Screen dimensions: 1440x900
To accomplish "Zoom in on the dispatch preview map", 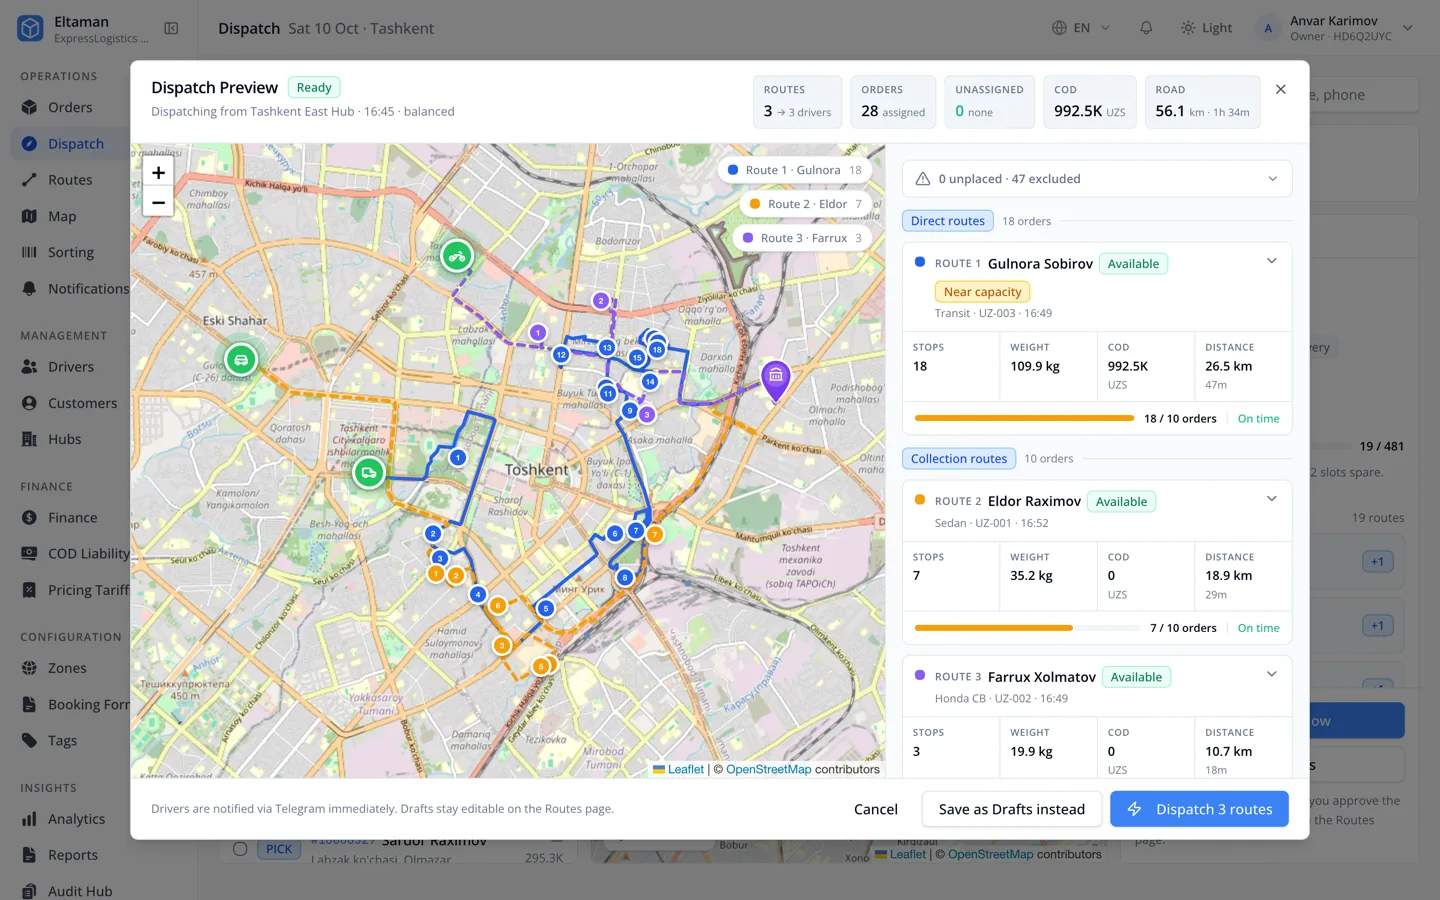I will pos(158,172).
